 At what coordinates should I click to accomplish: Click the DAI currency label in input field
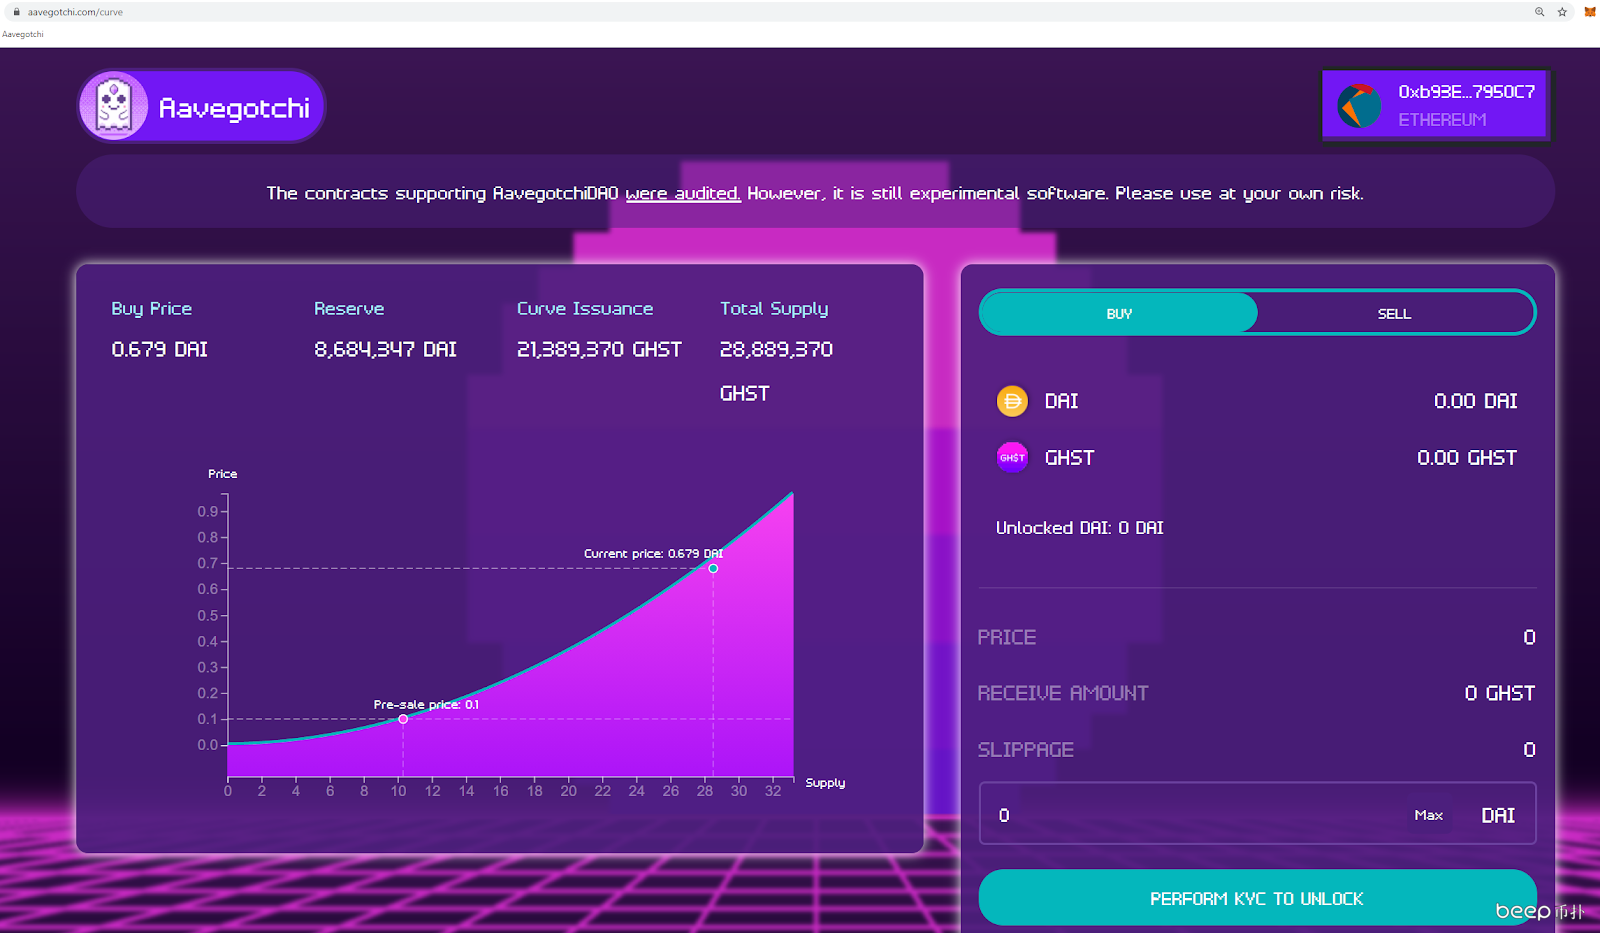tap(1498, 815)
